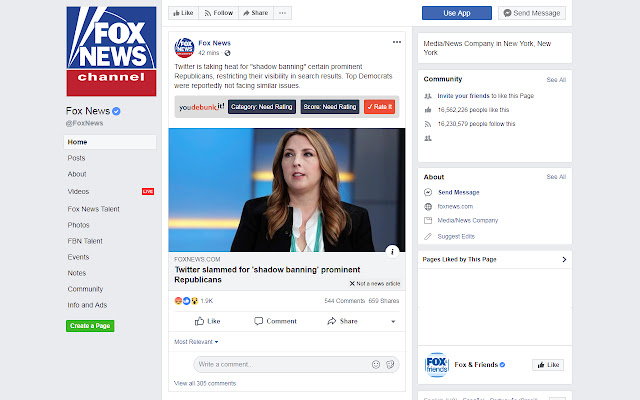
Task: Open the Community section in sidebar
Action: pyautogui.click(x=85, y=289)
